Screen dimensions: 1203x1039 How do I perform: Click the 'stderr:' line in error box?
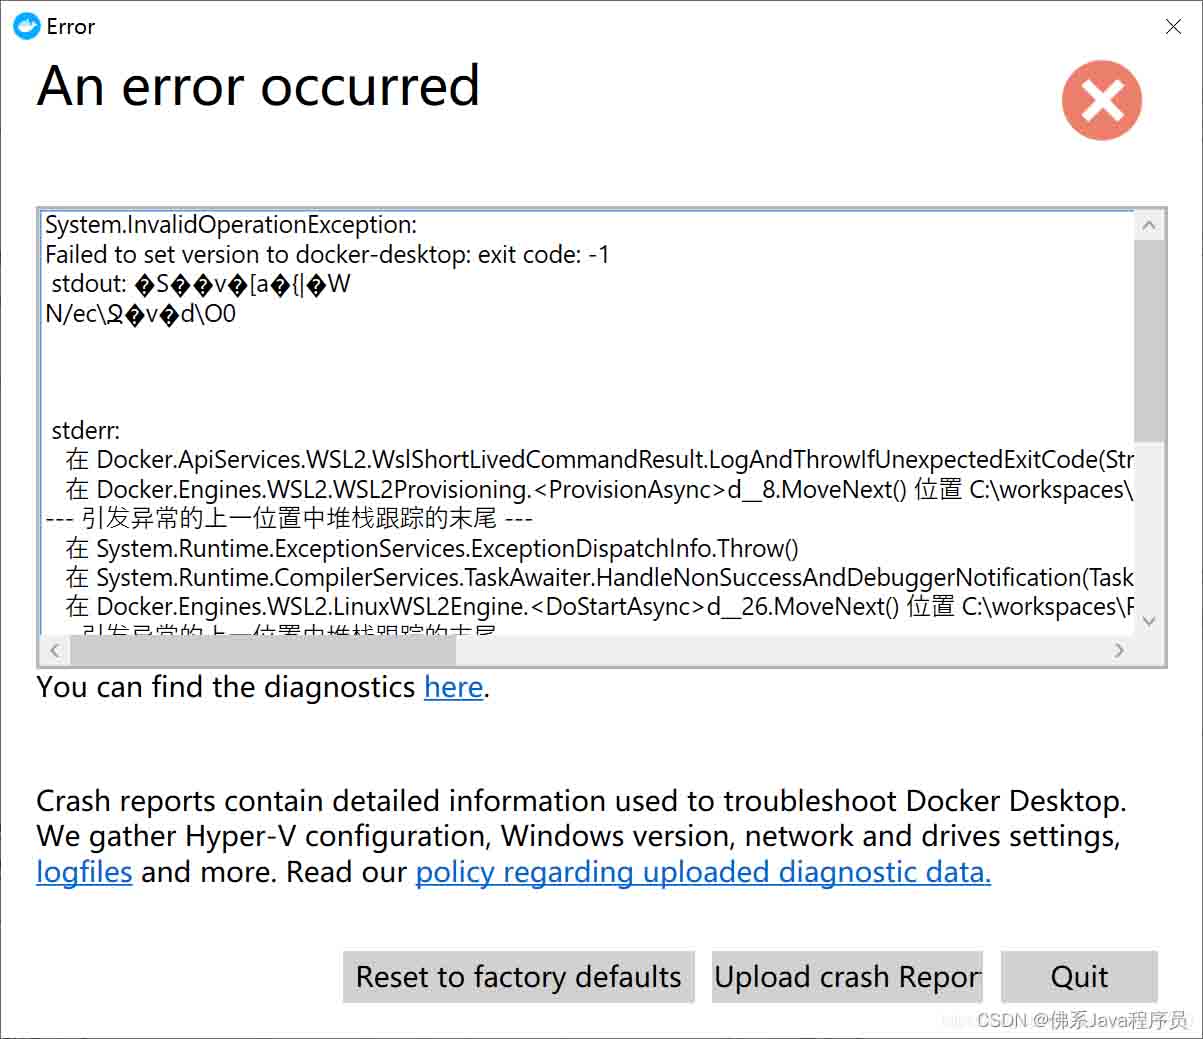click(85, 431)
